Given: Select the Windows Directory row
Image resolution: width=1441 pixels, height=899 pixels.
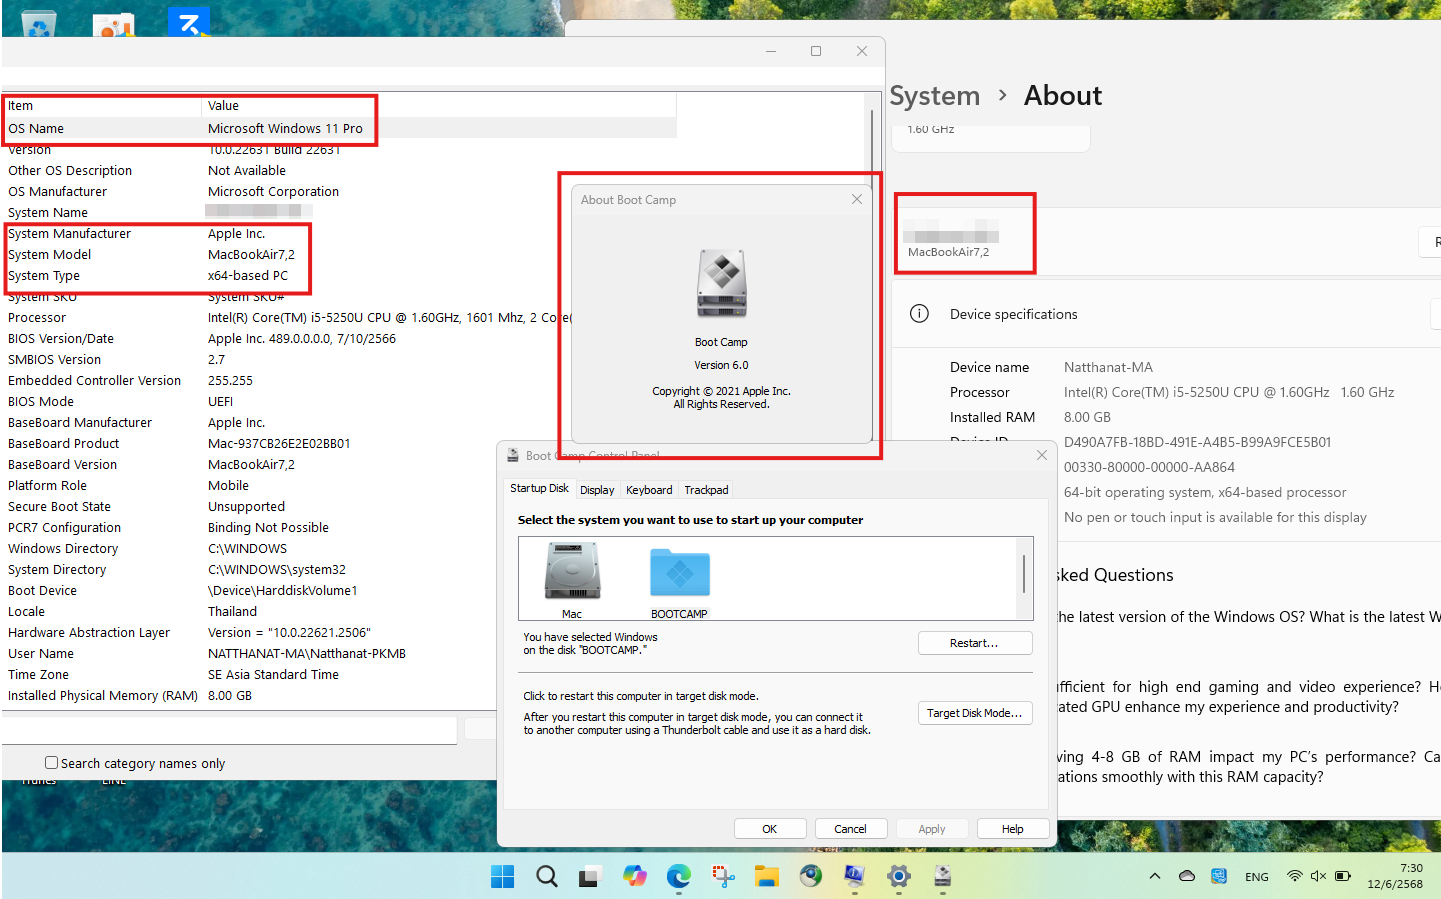Looking at the screenshot, I should [339, 548].
